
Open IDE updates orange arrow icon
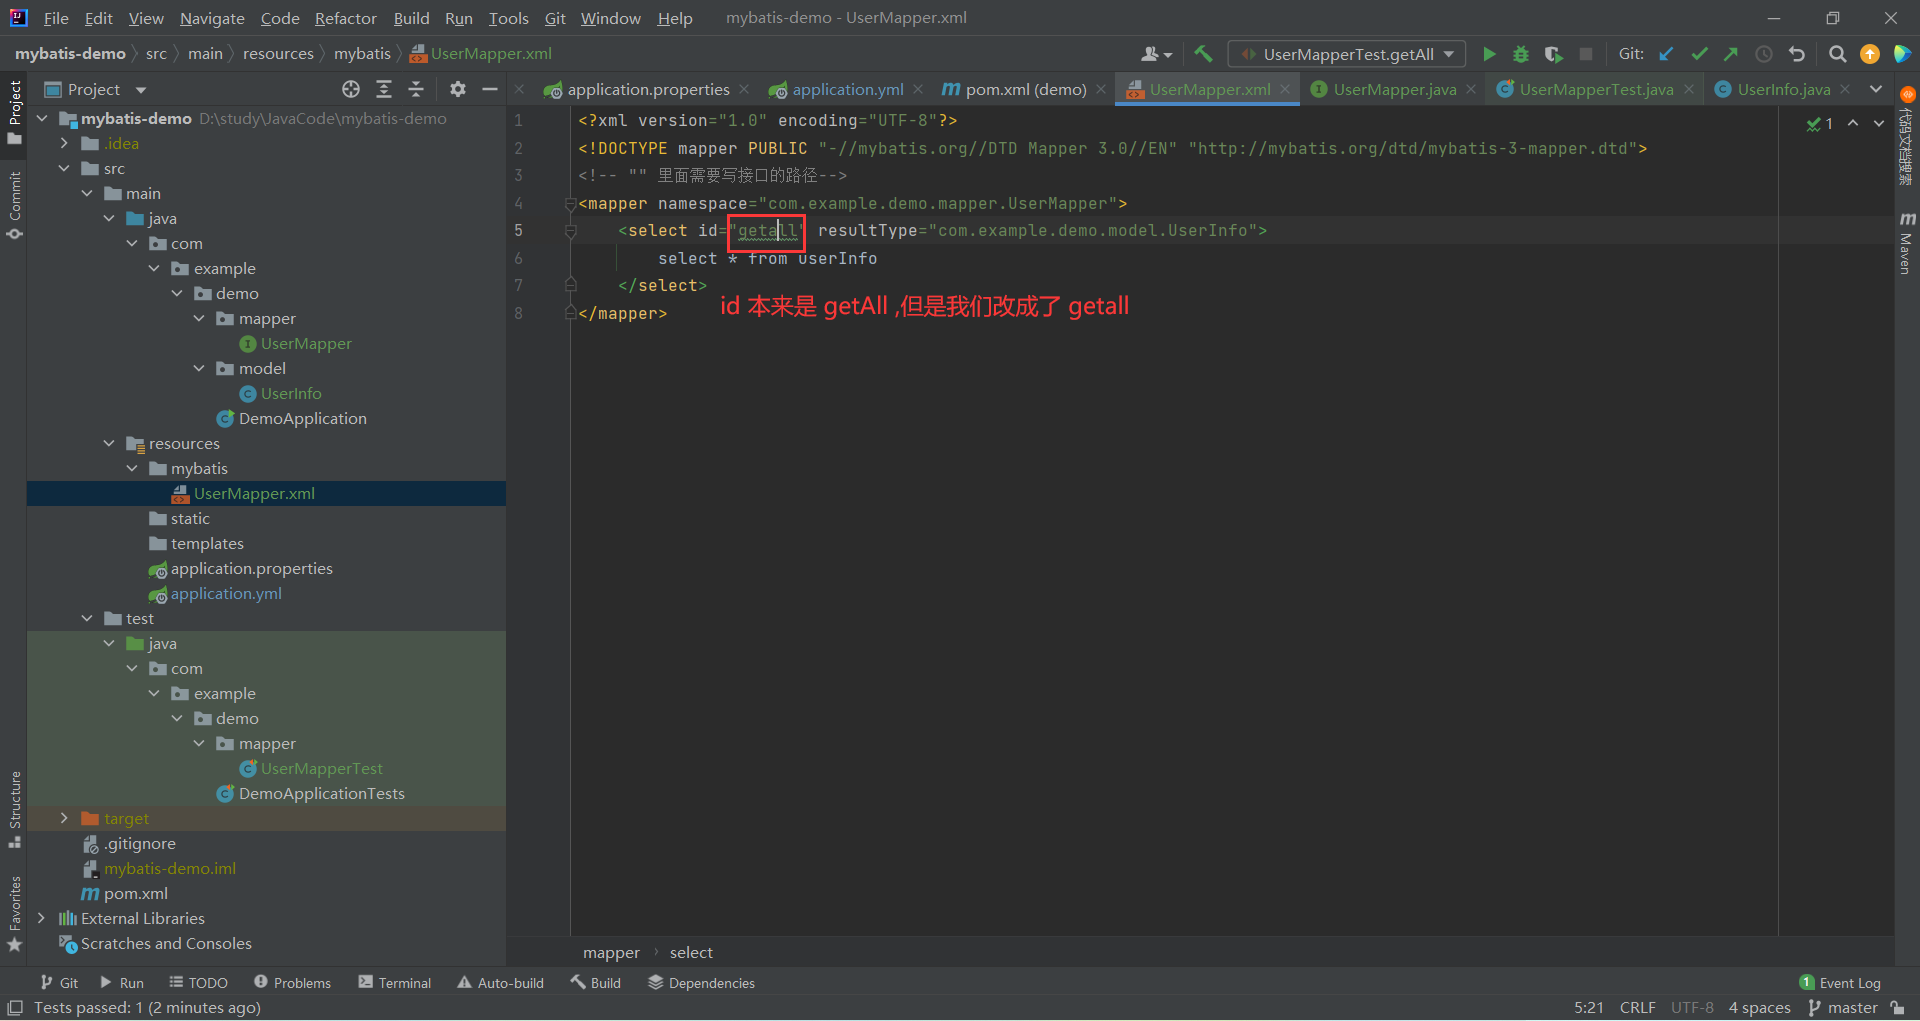pos(1869,54)
